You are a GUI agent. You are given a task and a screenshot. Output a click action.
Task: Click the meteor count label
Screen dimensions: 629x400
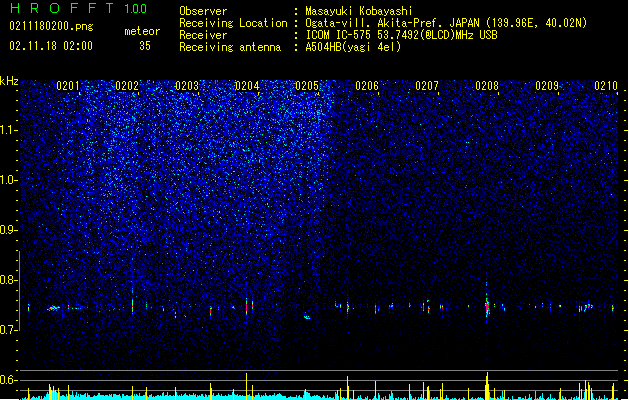coord(142,31)
